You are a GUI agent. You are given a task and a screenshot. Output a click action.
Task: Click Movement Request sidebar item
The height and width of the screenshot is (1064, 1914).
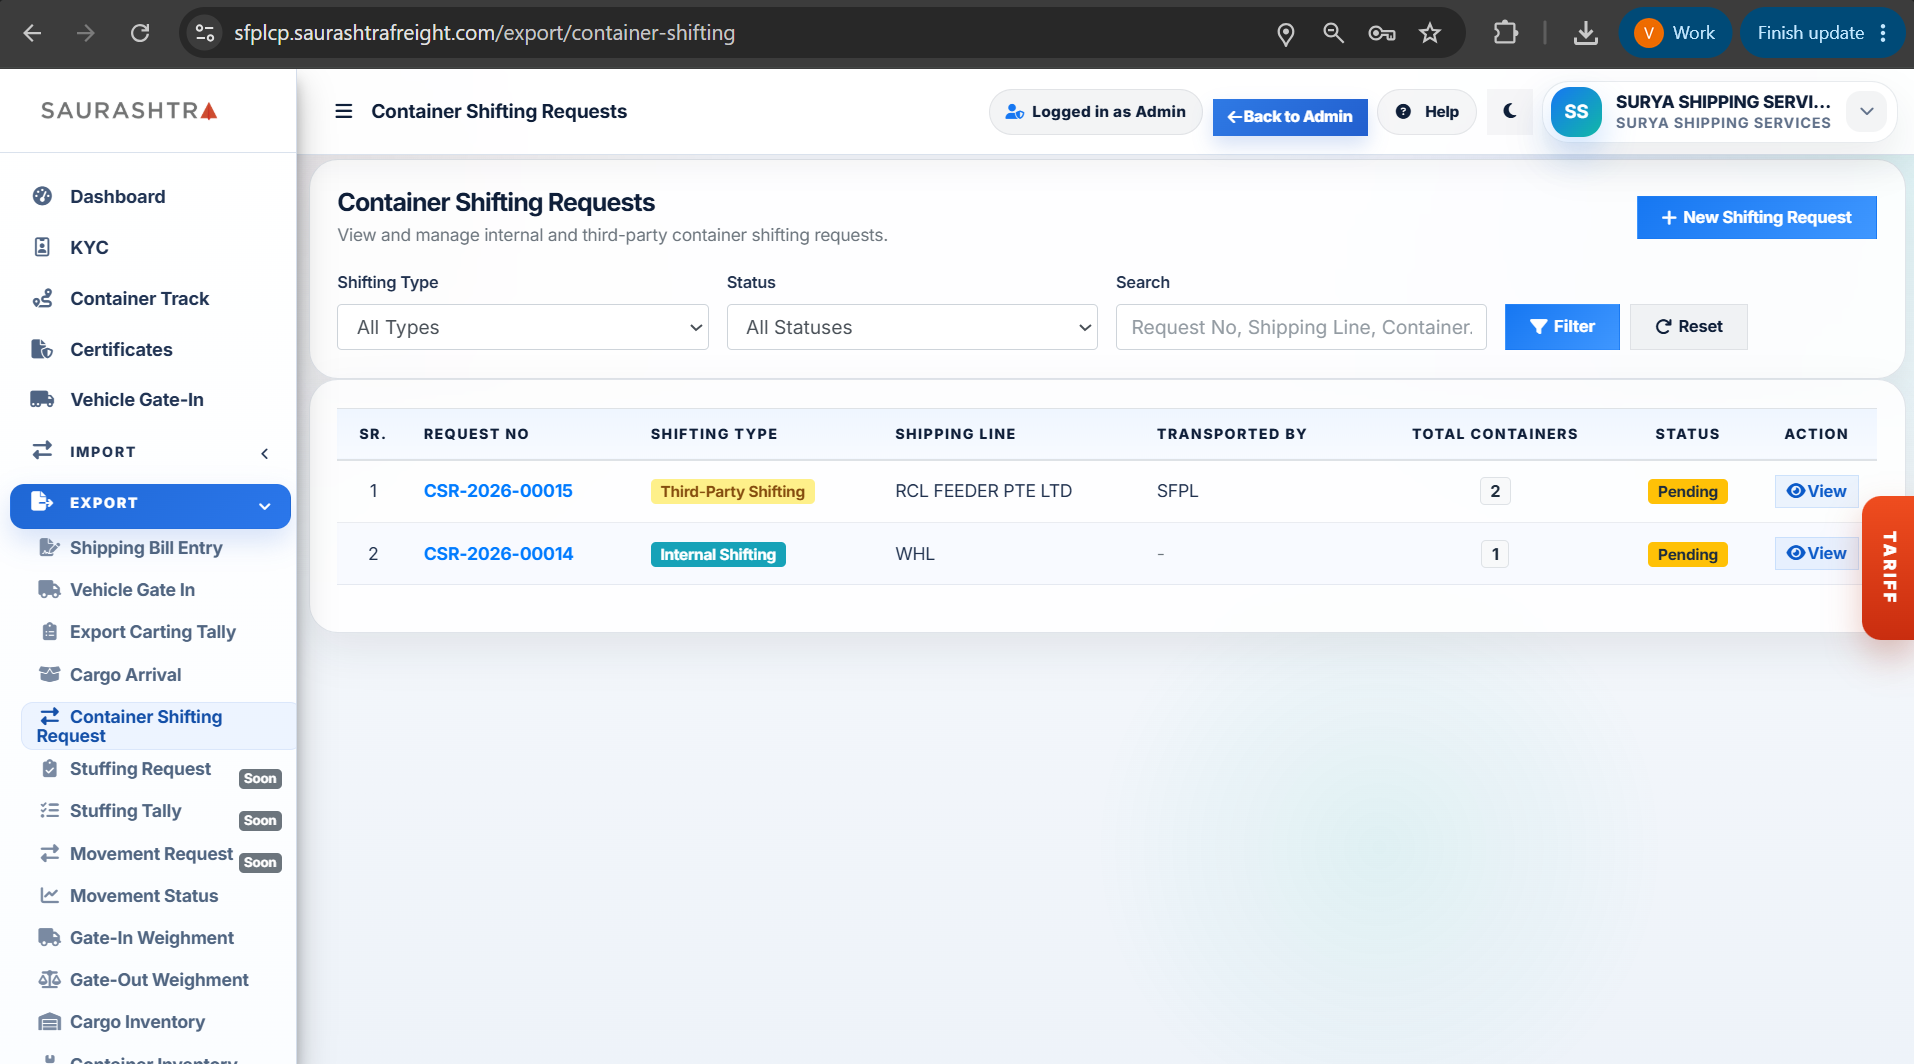[x=150, y=854]
